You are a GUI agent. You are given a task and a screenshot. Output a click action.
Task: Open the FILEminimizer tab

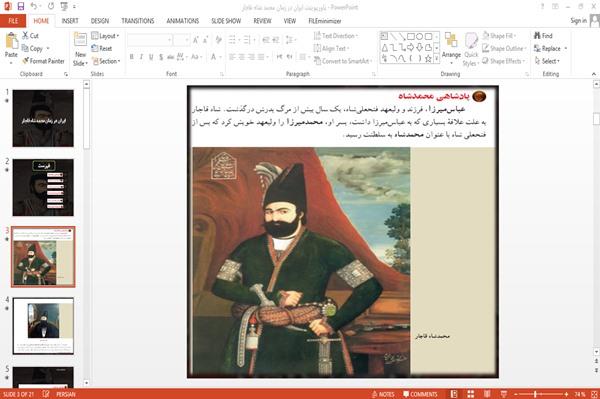[x=324, y=21]
